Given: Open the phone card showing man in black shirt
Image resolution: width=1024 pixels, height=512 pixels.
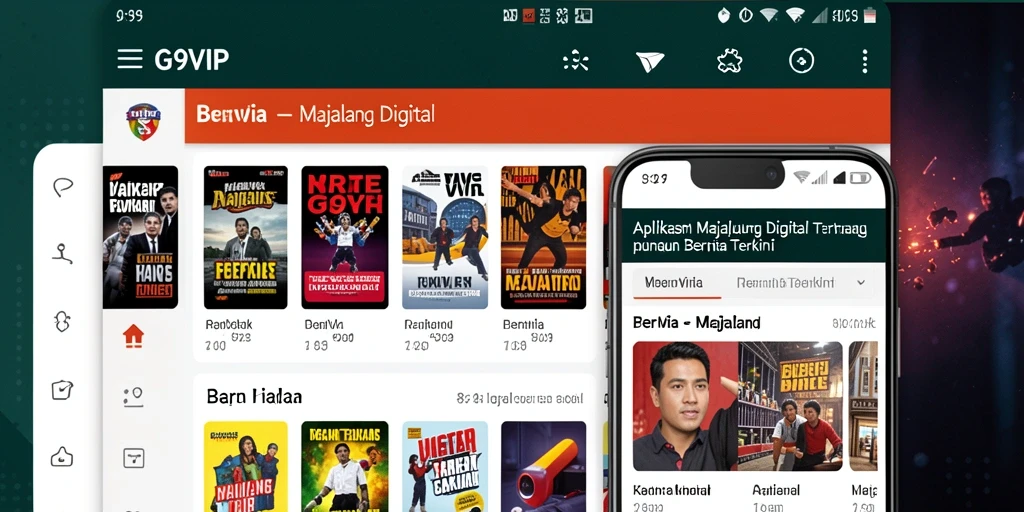Looking at the screenshot, I should point(686,406).
